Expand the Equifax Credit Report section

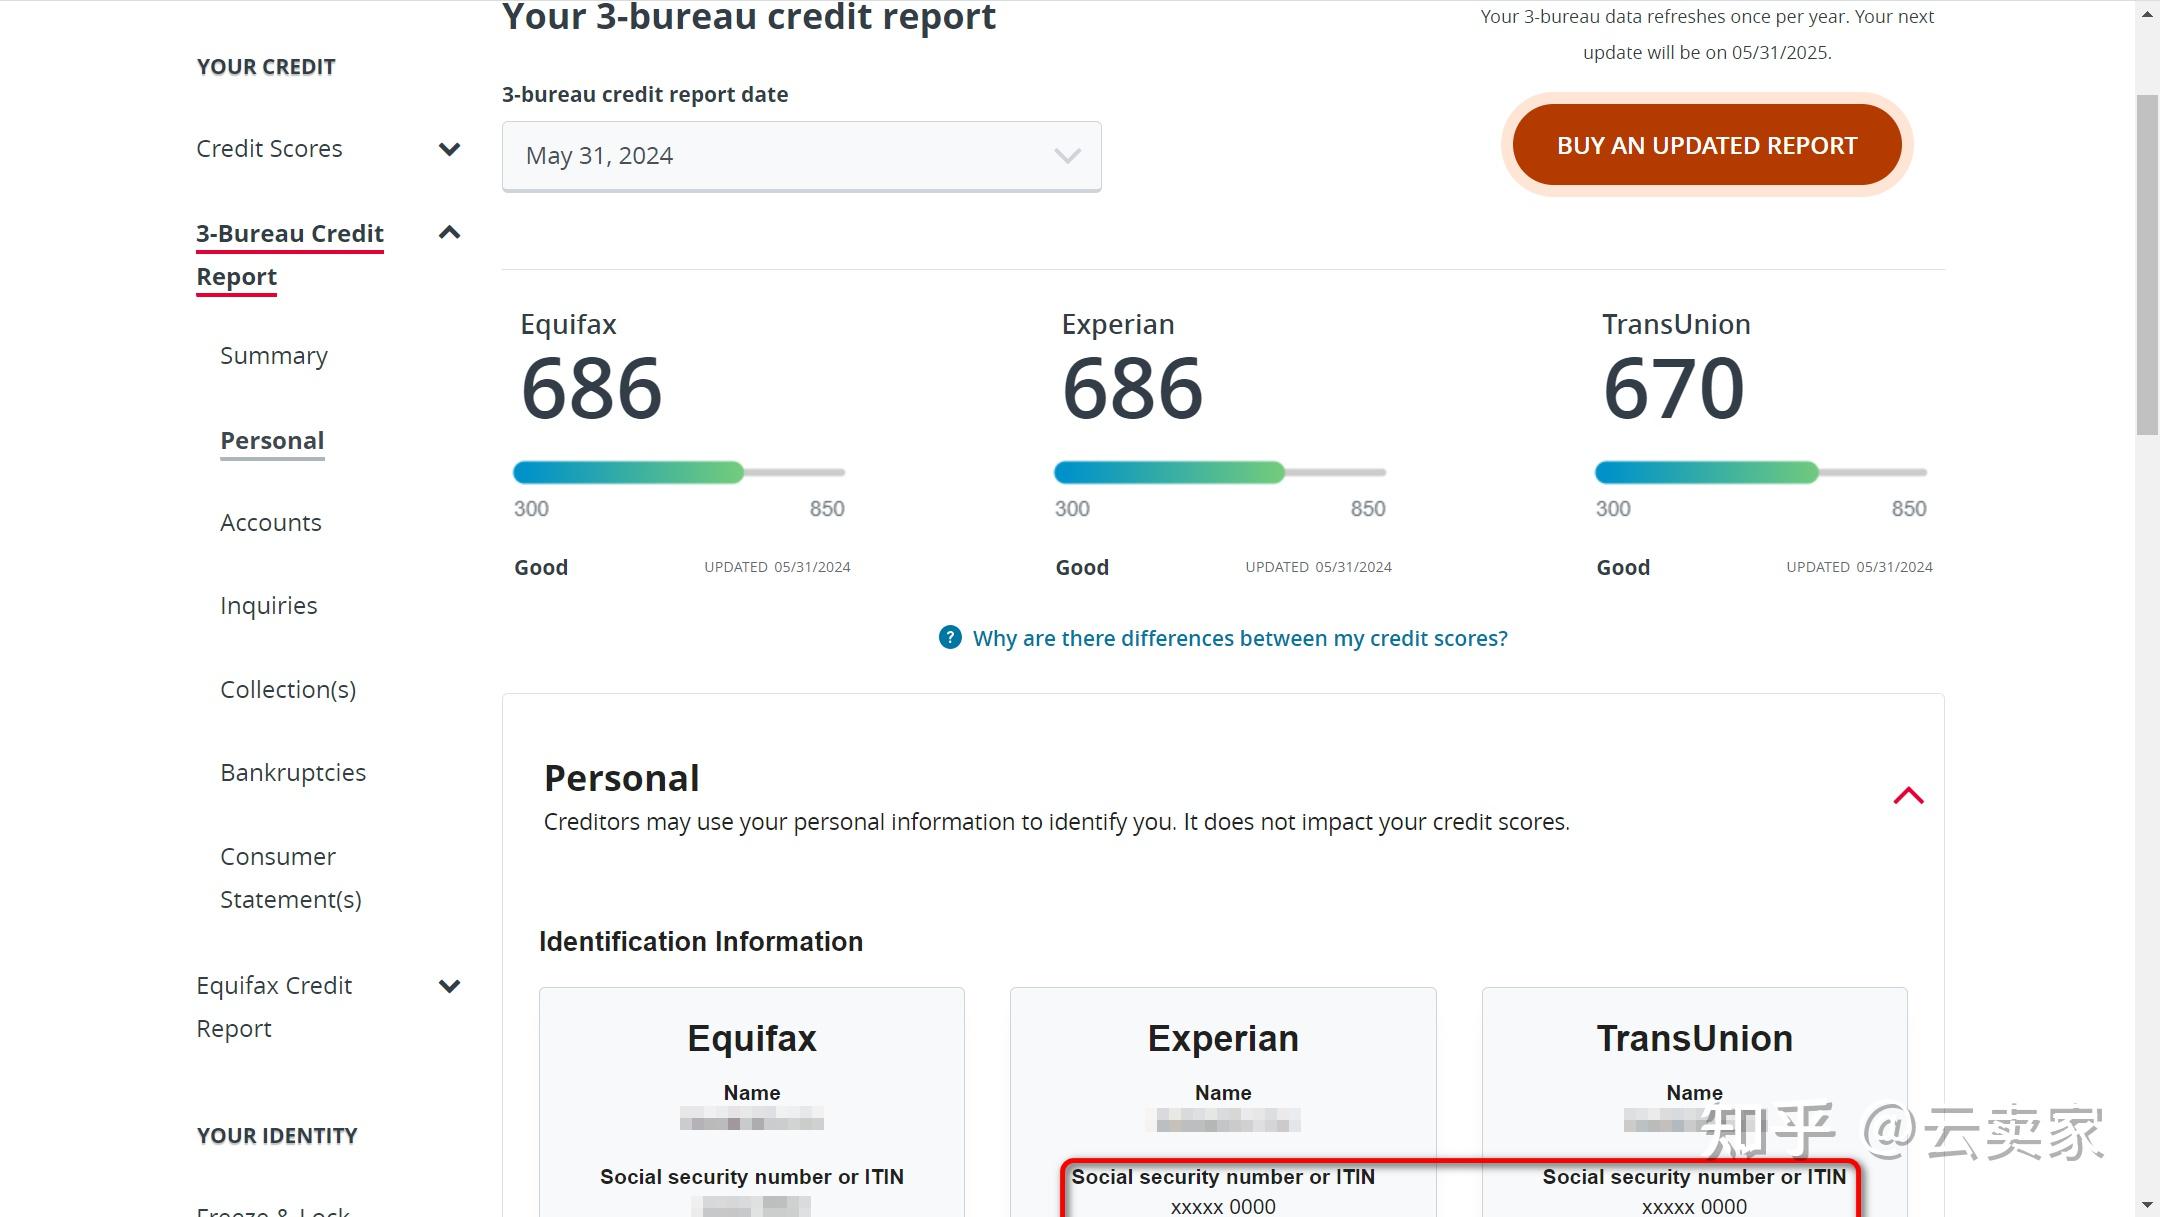449,986
